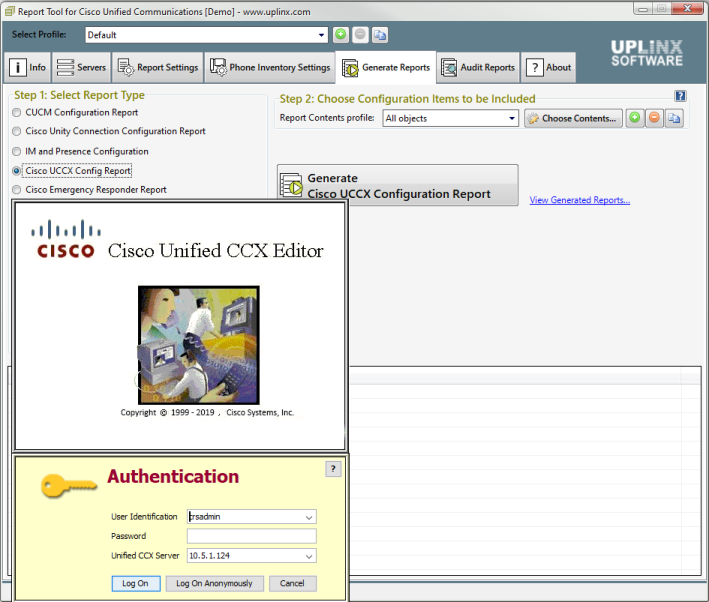Click the 'Report Contents profile:' label
Screen dimensions: 709x602
pos(327,118)
